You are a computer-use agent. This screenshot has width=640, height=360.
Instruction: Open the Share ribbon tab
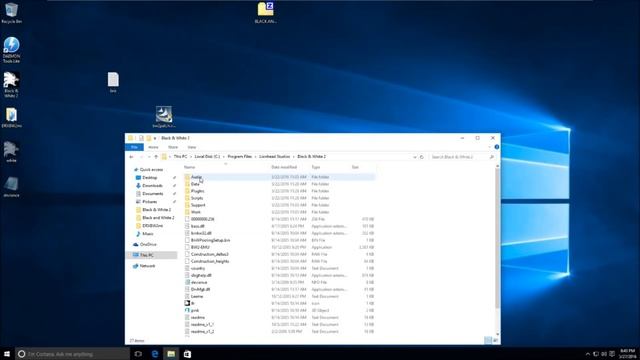(x=173, y=147)
